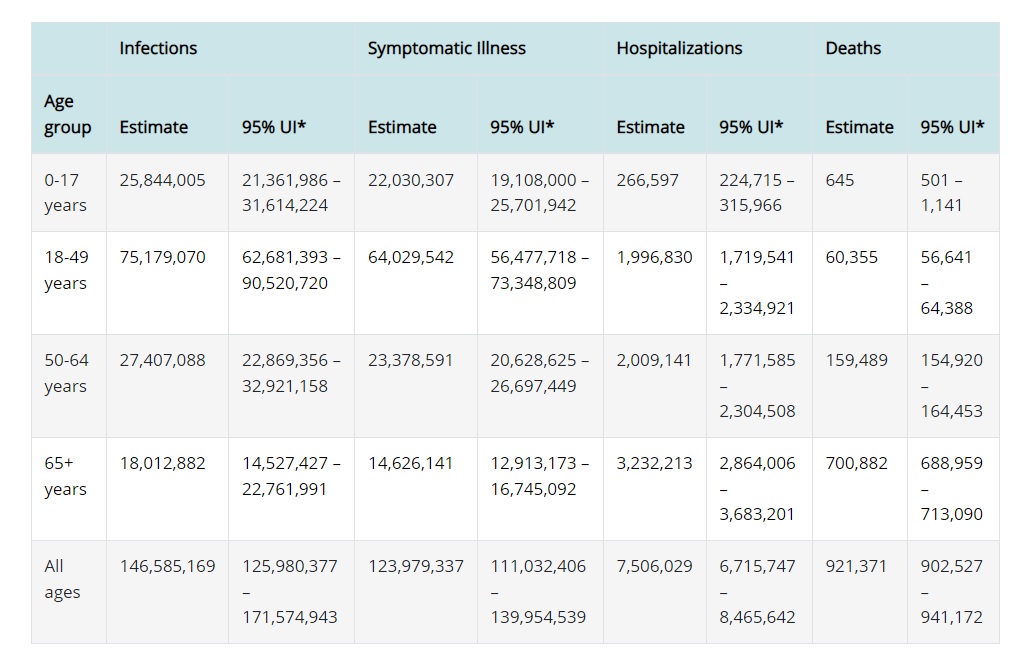Select the 0-17 years row label
1014x657 pixels.
click(65, 193)
